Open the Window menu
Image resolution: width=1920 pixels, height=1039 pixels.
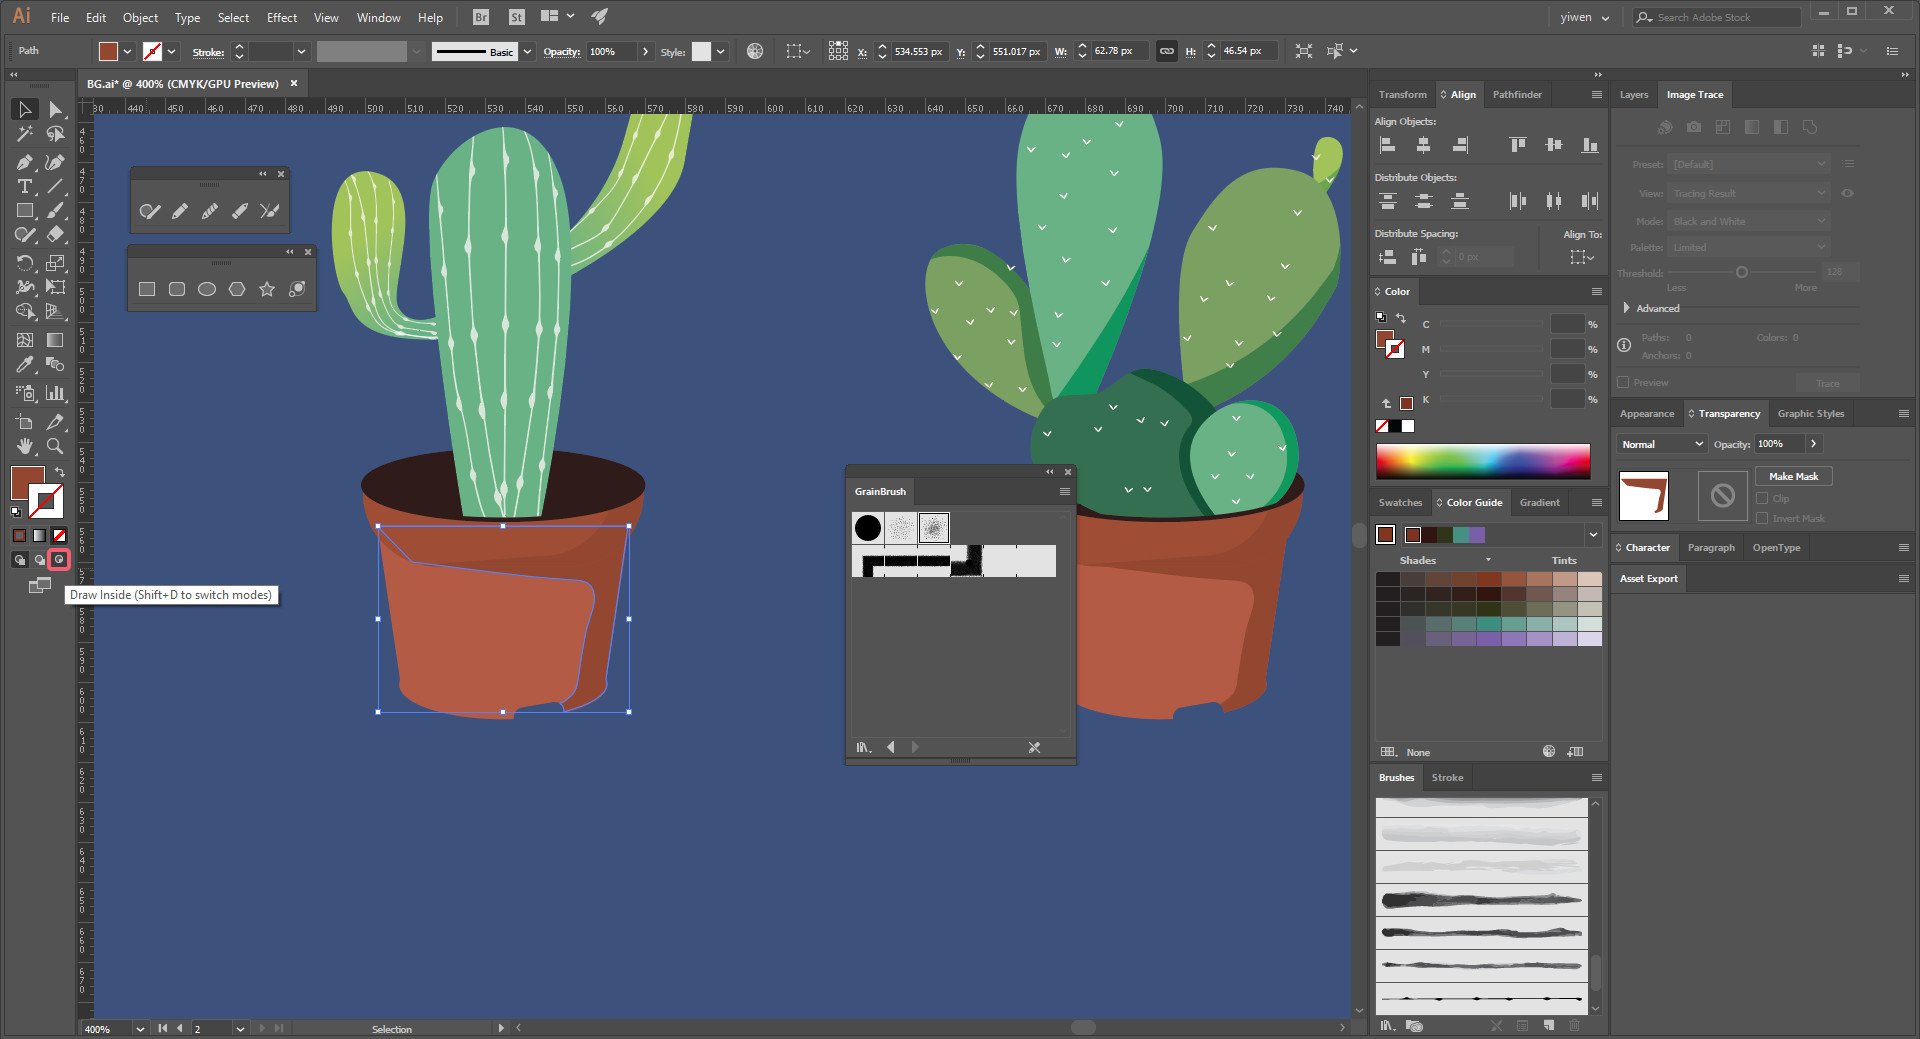coord(379,18)
